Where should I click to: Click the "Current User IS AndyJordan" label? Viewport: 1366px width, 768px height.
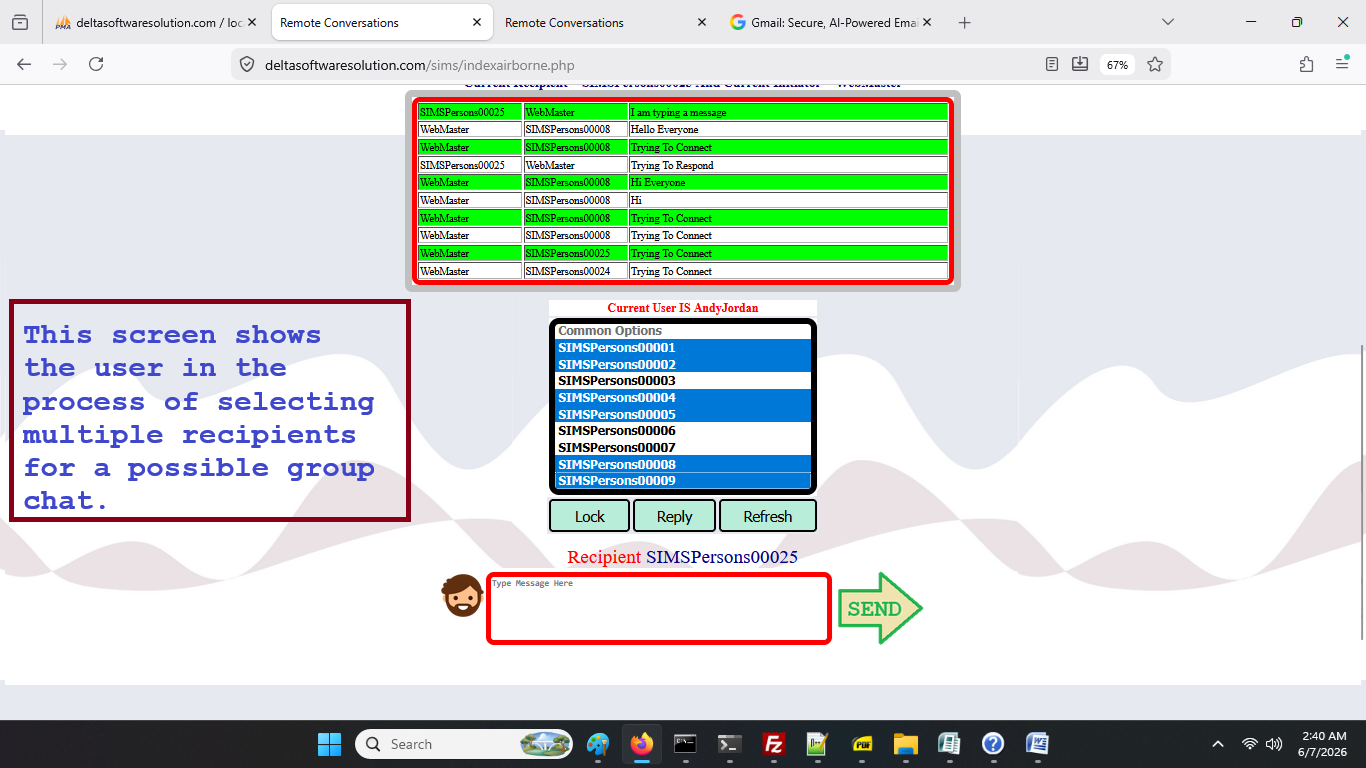(x=683, y=308)
